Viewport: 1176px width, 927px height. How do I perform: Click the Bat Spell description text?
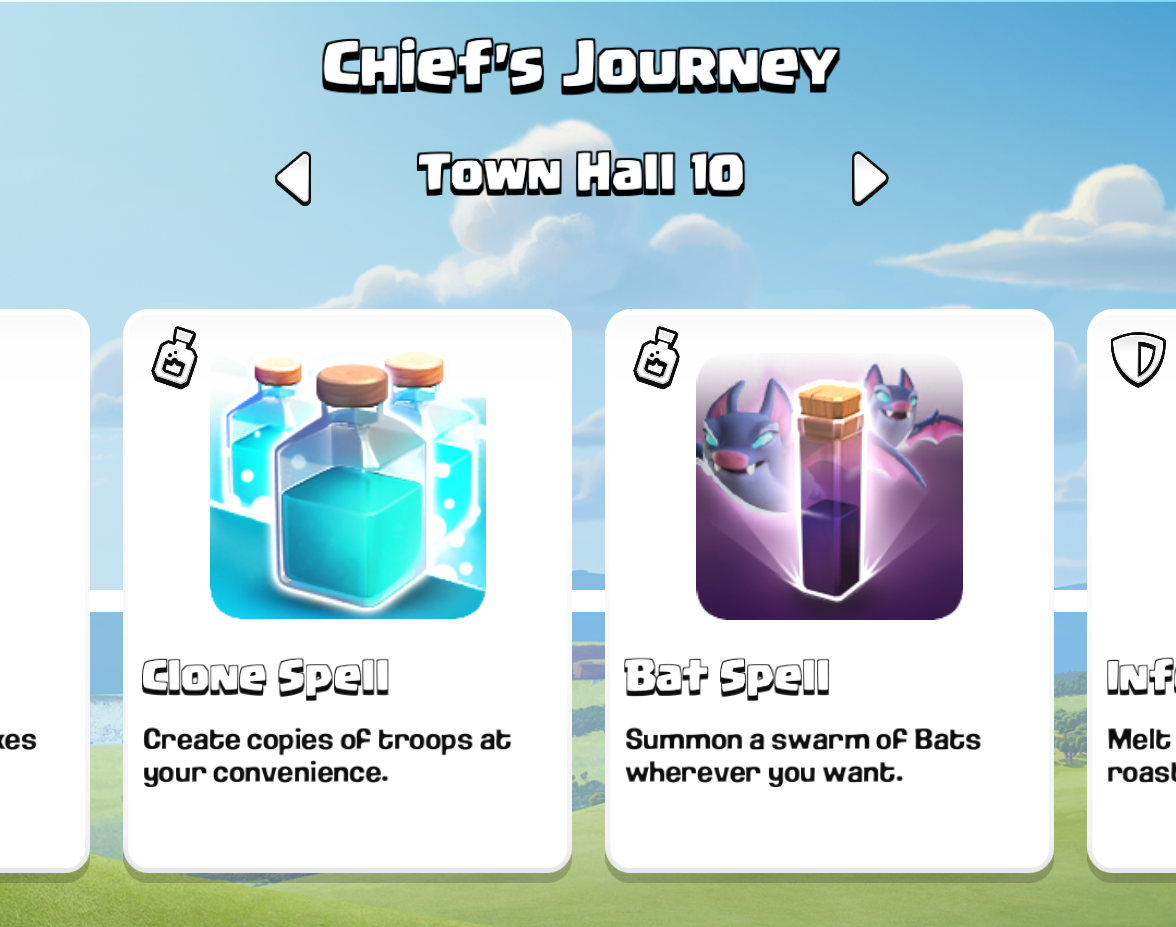click(x=802, y=756)
